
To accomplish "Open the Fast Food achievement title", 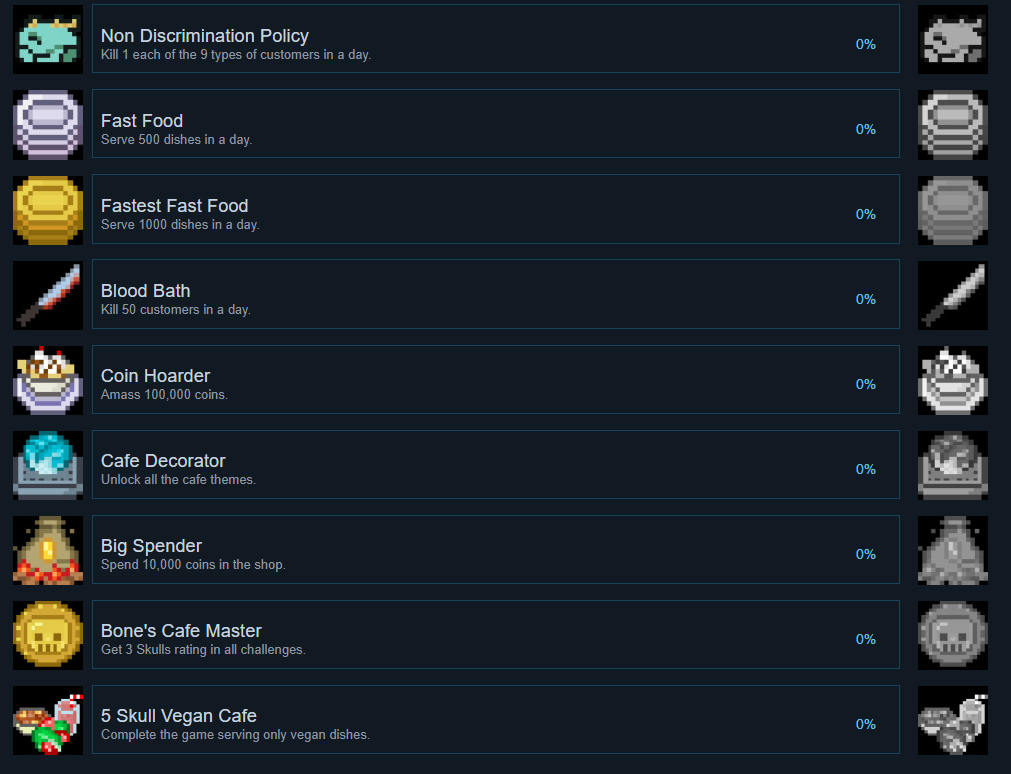I will point(142,121).
